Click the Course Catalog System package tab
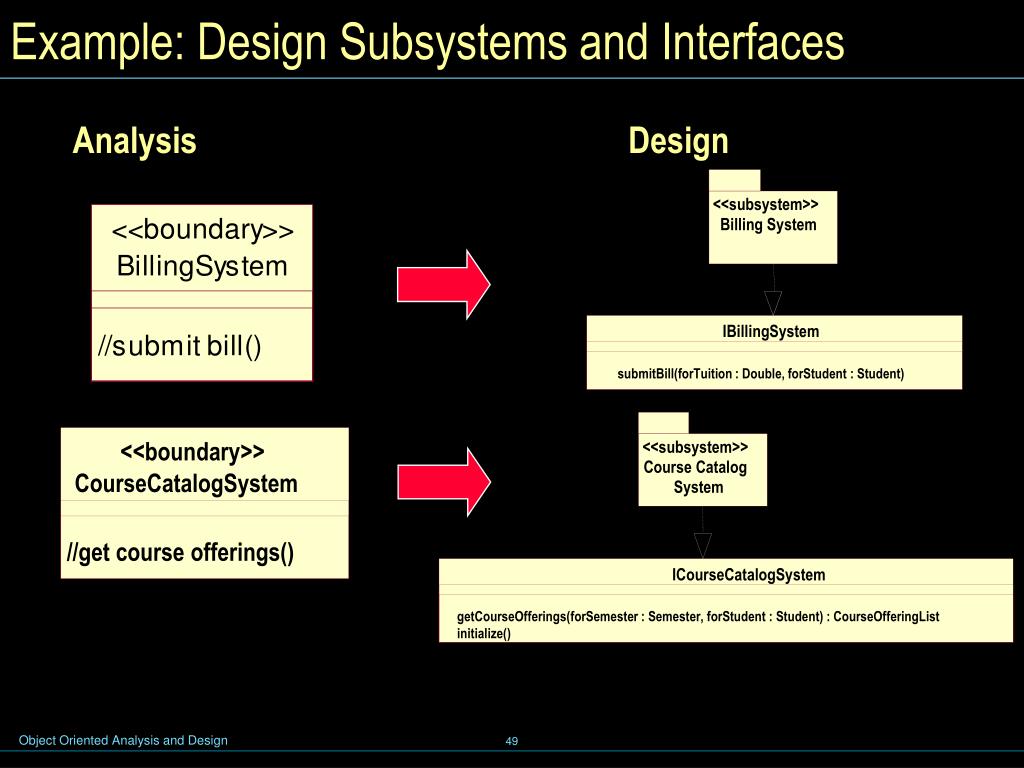 coord(664,423)
